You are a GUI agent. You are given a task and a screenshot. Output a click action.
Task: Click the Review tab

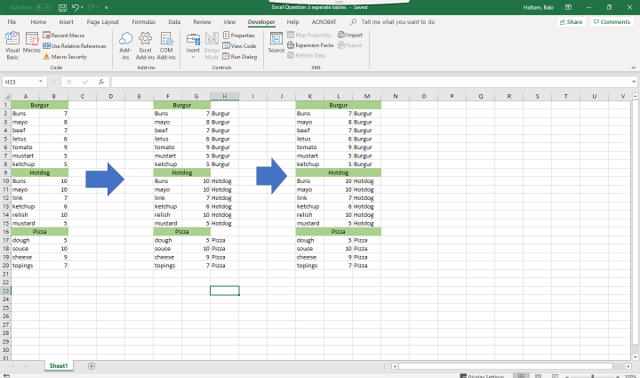click(x=202, y=22)
